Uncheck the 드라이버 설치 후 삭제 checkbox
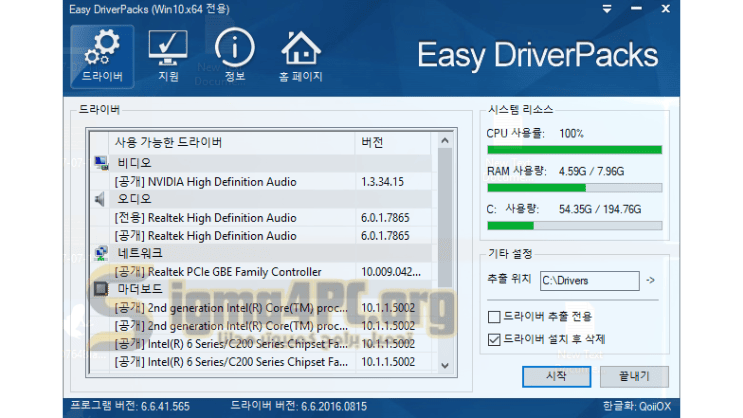 click(494, 339)
